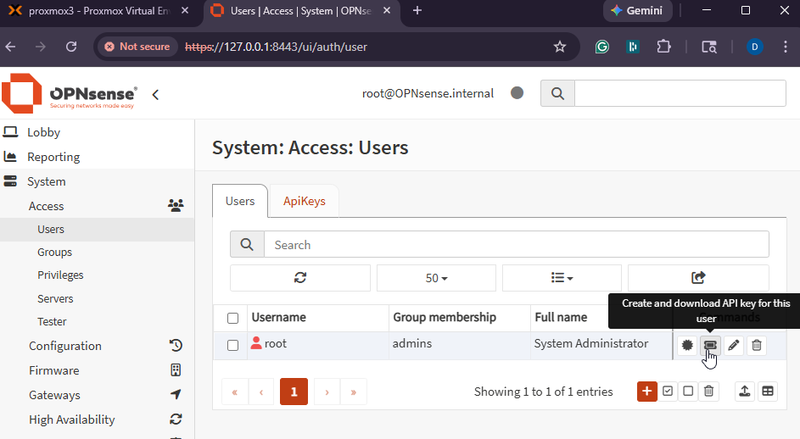Open the browser profile D avatar
800x439 pixels.
tap(755, 47)
